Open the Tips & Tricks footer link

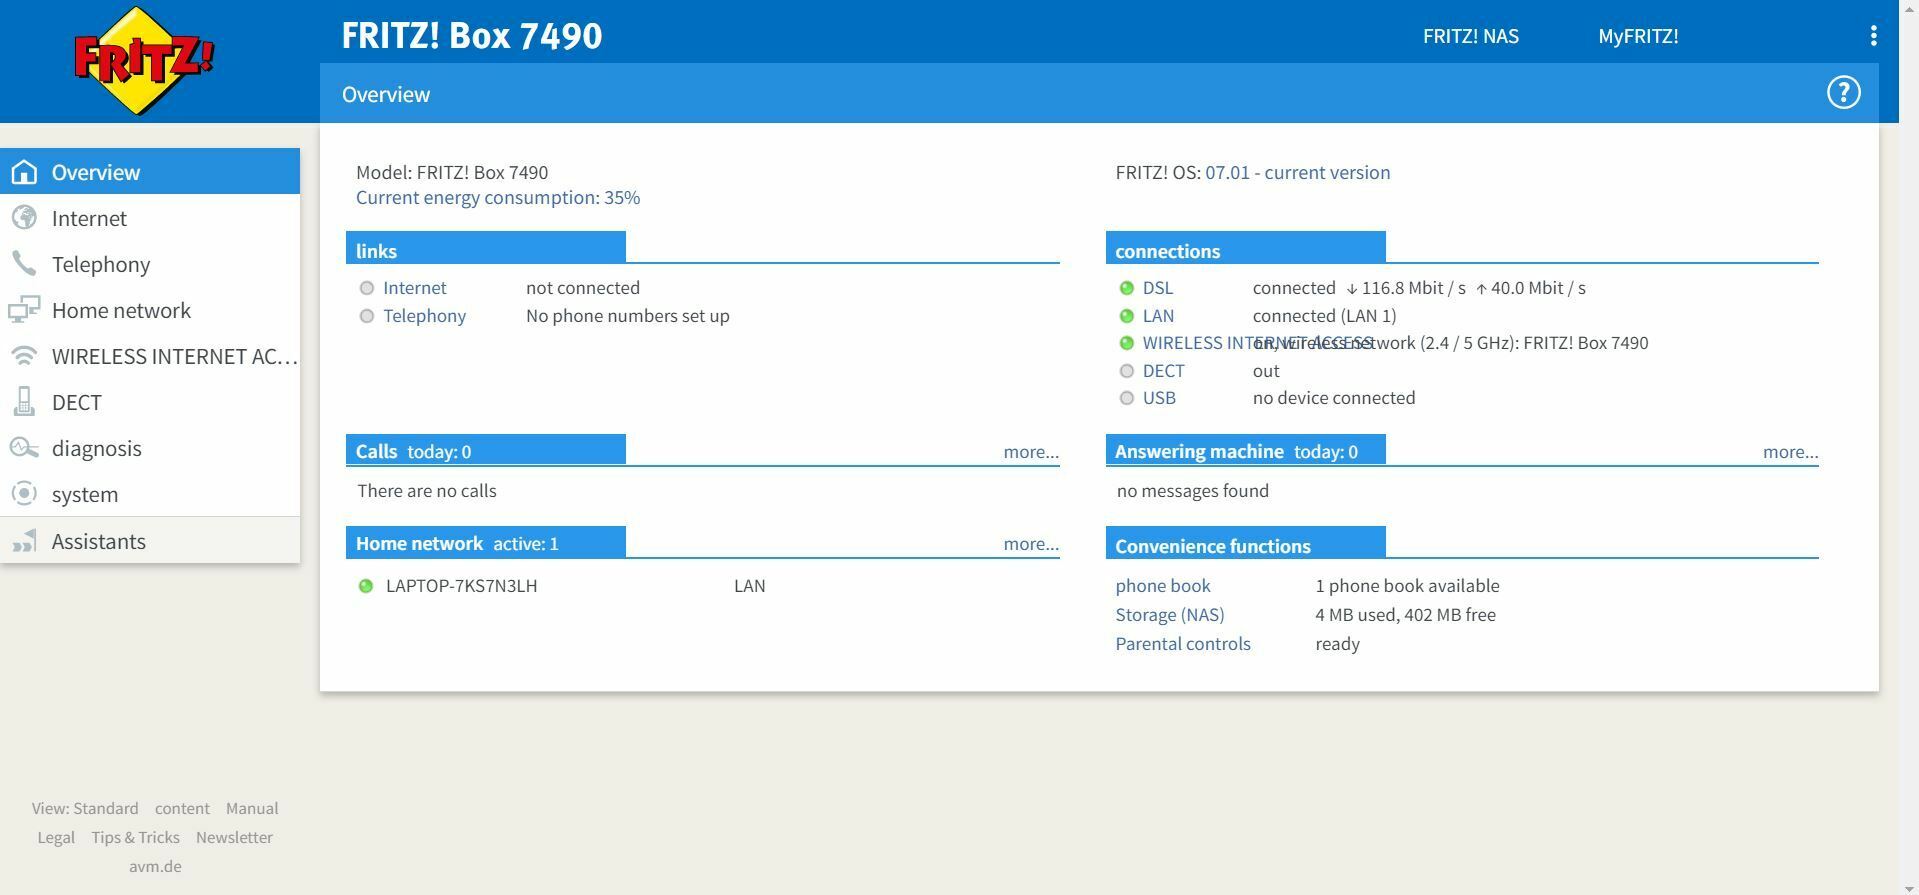[135, 837]
